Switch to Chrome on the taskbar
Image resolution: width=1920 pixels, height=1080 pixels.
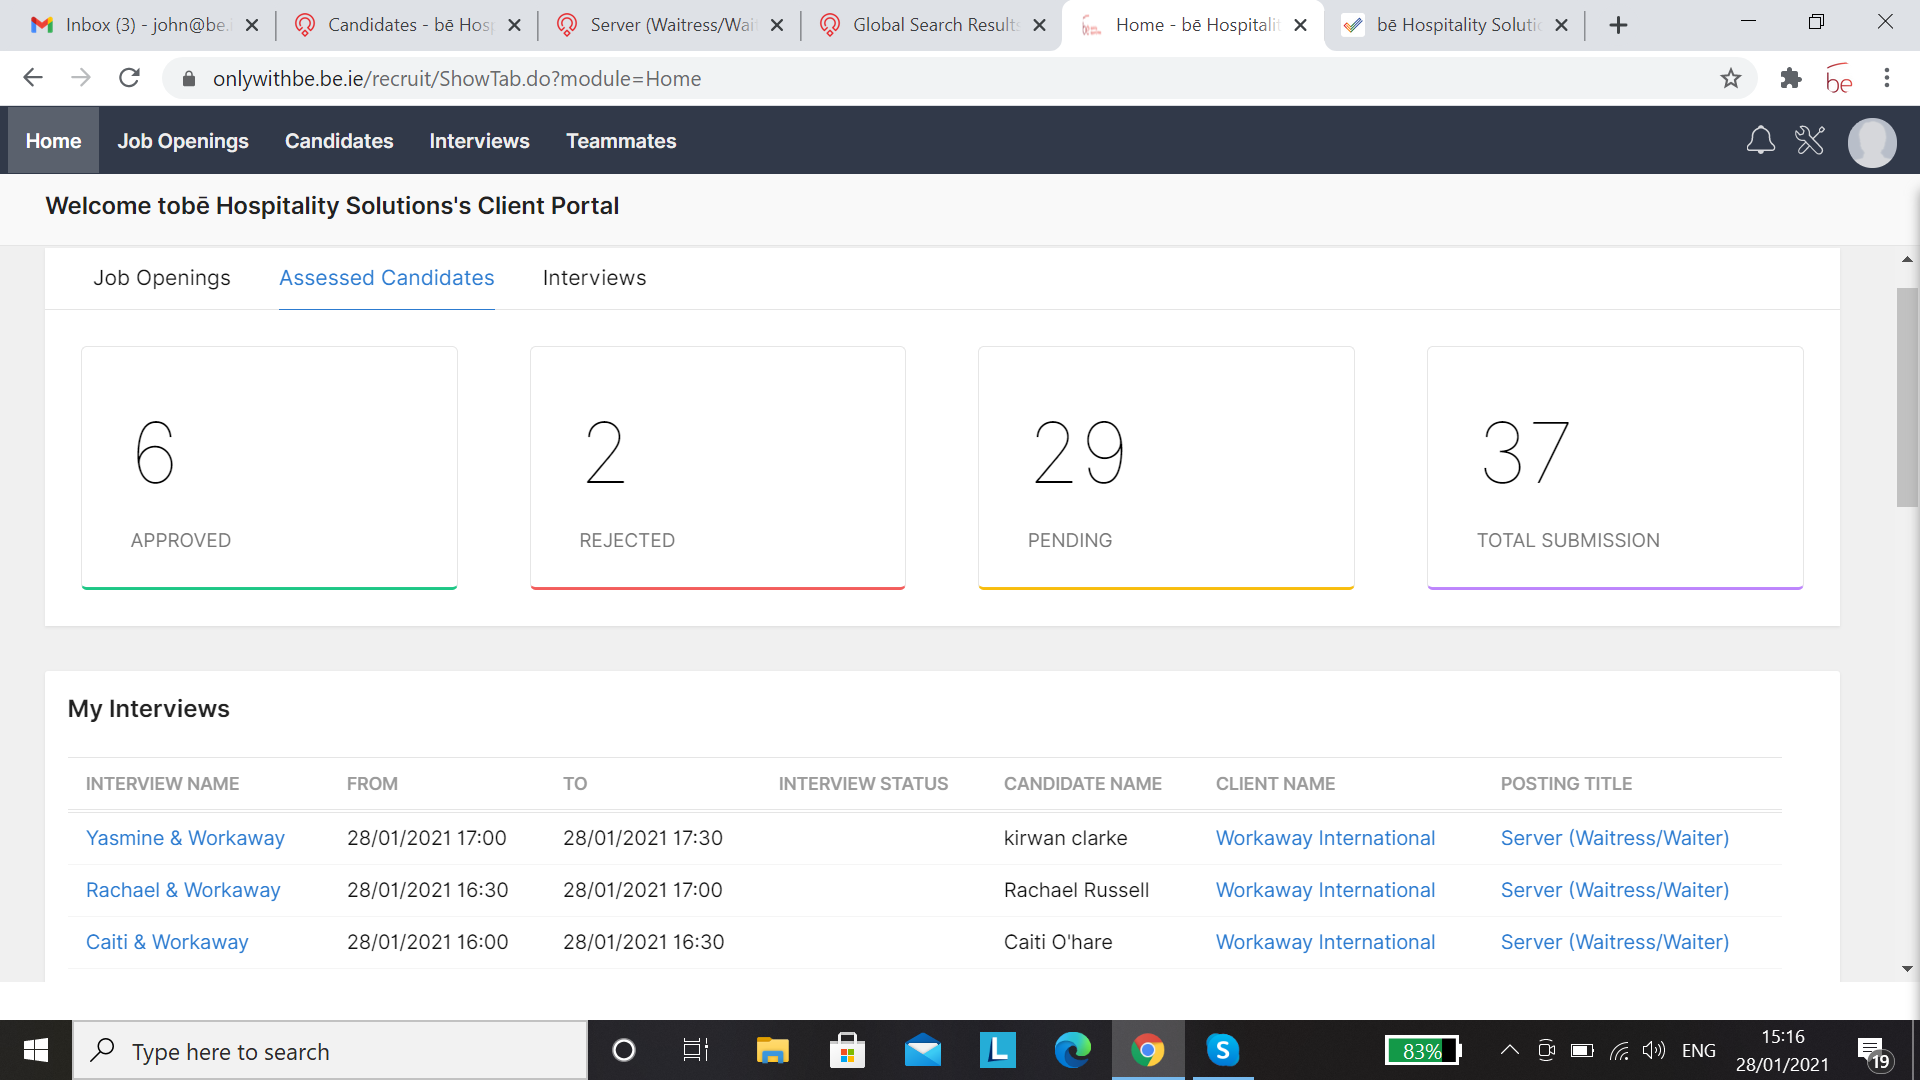tap(1147, 1050)
